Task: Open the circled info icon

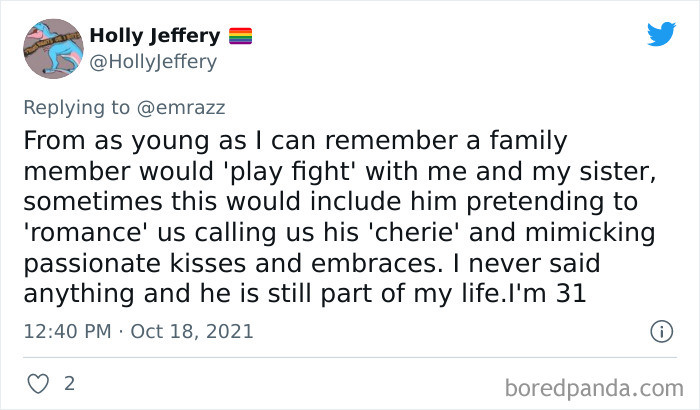Action: (x=660, y=331)
